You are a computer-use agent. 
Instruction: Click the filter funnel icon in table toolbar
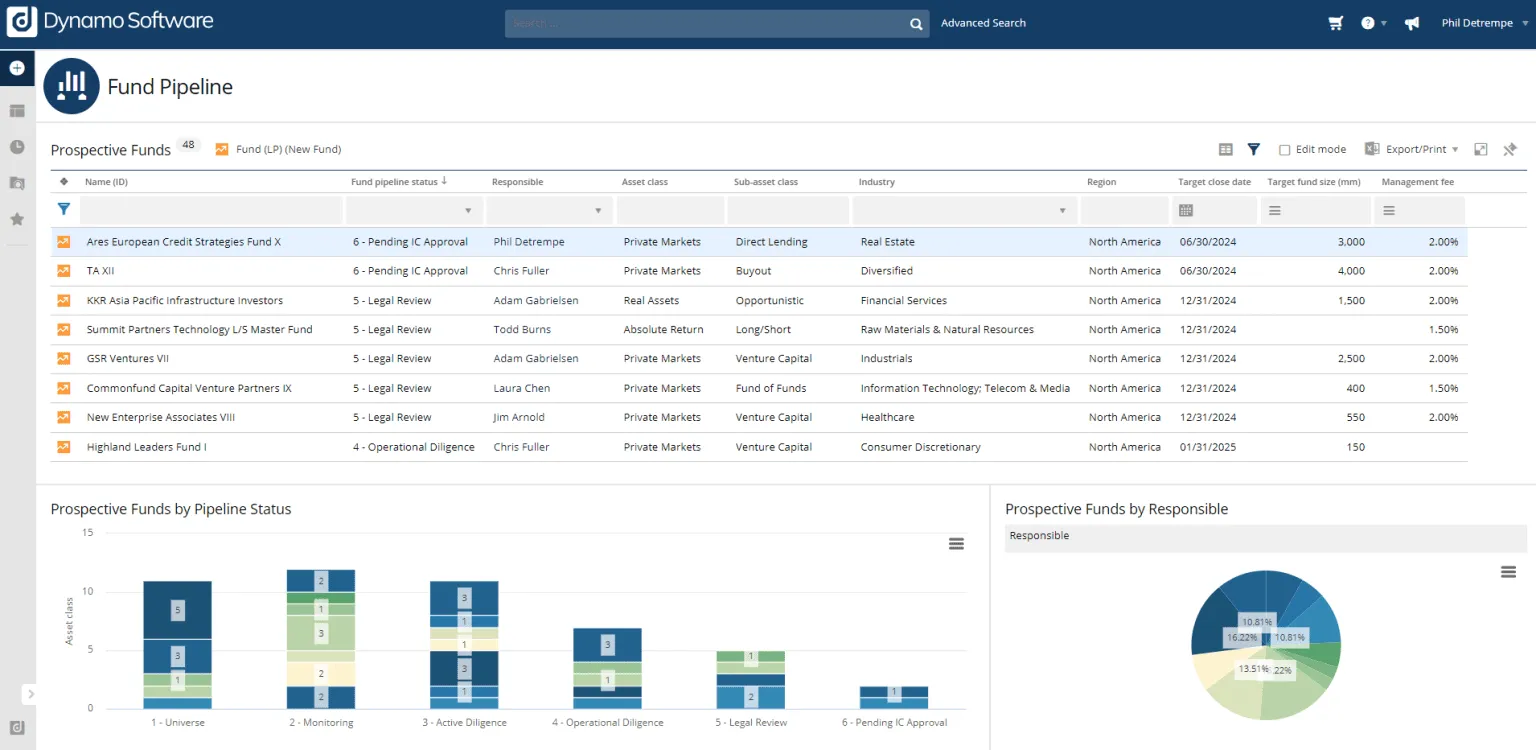[1253, 149]
